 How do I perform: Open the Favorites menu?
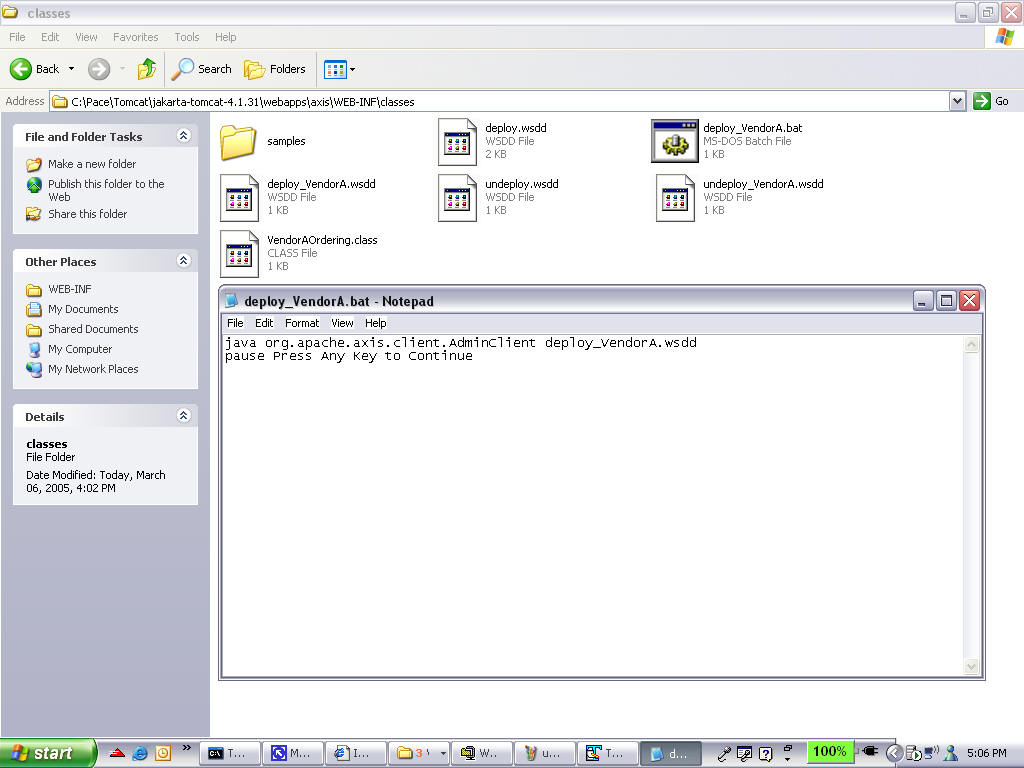(135, 37)
